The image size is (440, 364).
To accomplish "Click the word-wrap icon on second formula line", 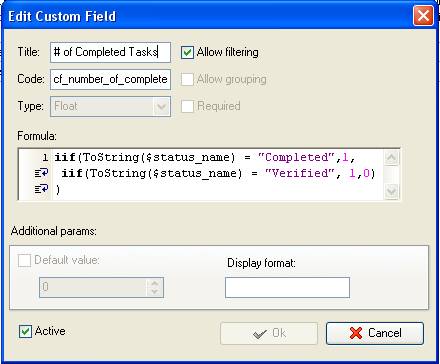I will click(42, 173).
